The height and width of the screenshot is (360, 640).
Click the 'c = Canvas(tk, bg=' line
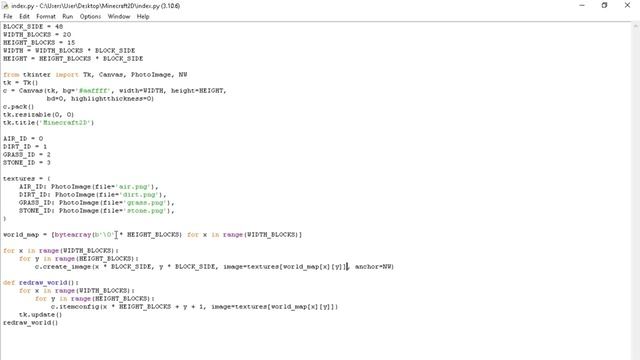[x=115, y=91]
